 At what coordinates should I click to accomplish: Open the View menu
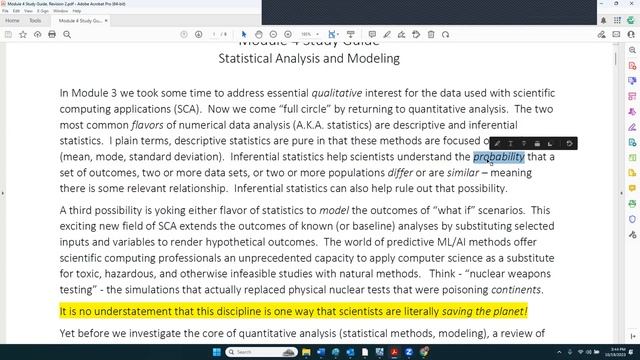(28, 11)
